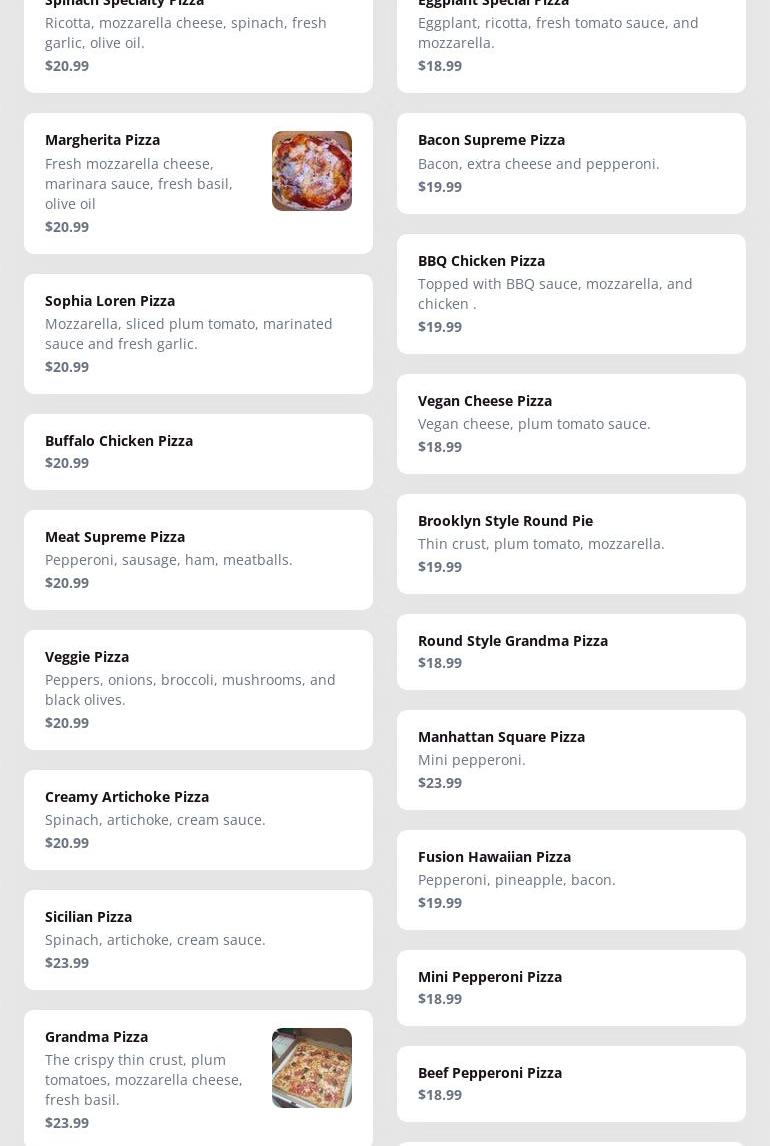The width and height of the screenshot is (770, 1146).
Task: Open the Grandma Pizza photo thumbnail
Action: [x=311, y=1068]
